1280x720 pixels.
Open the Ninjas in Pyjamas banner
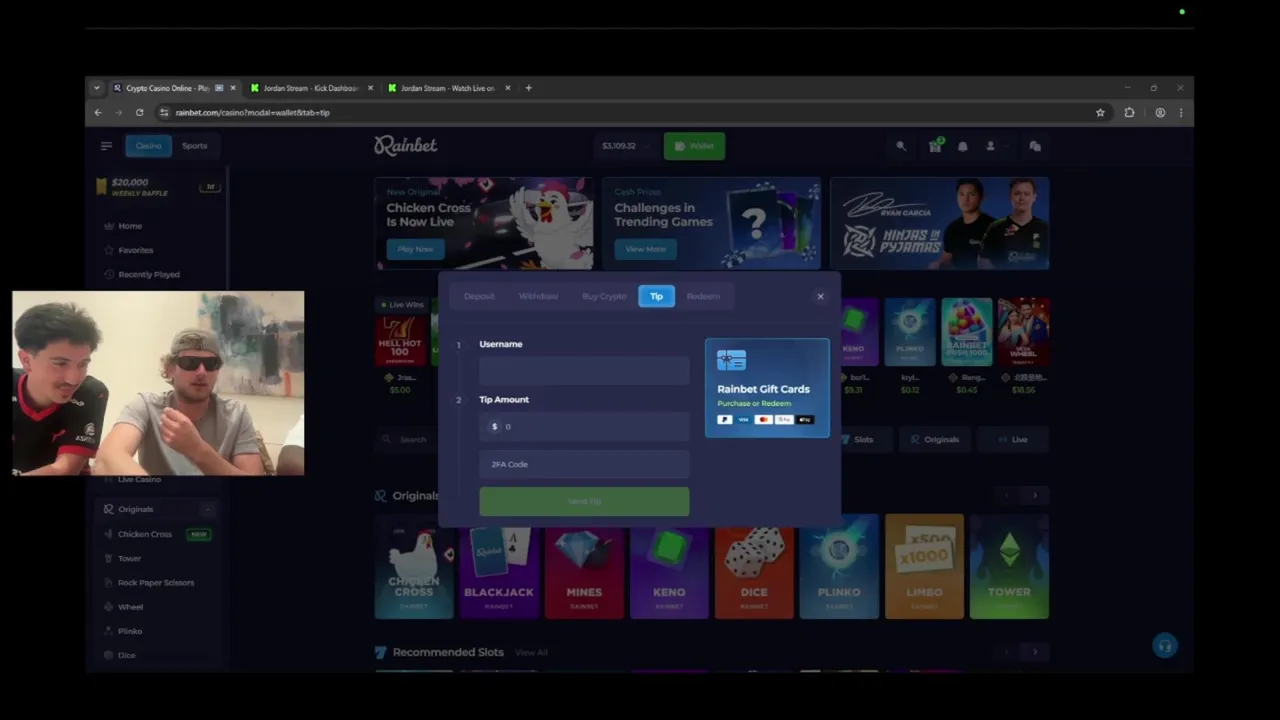click(939, 223)
